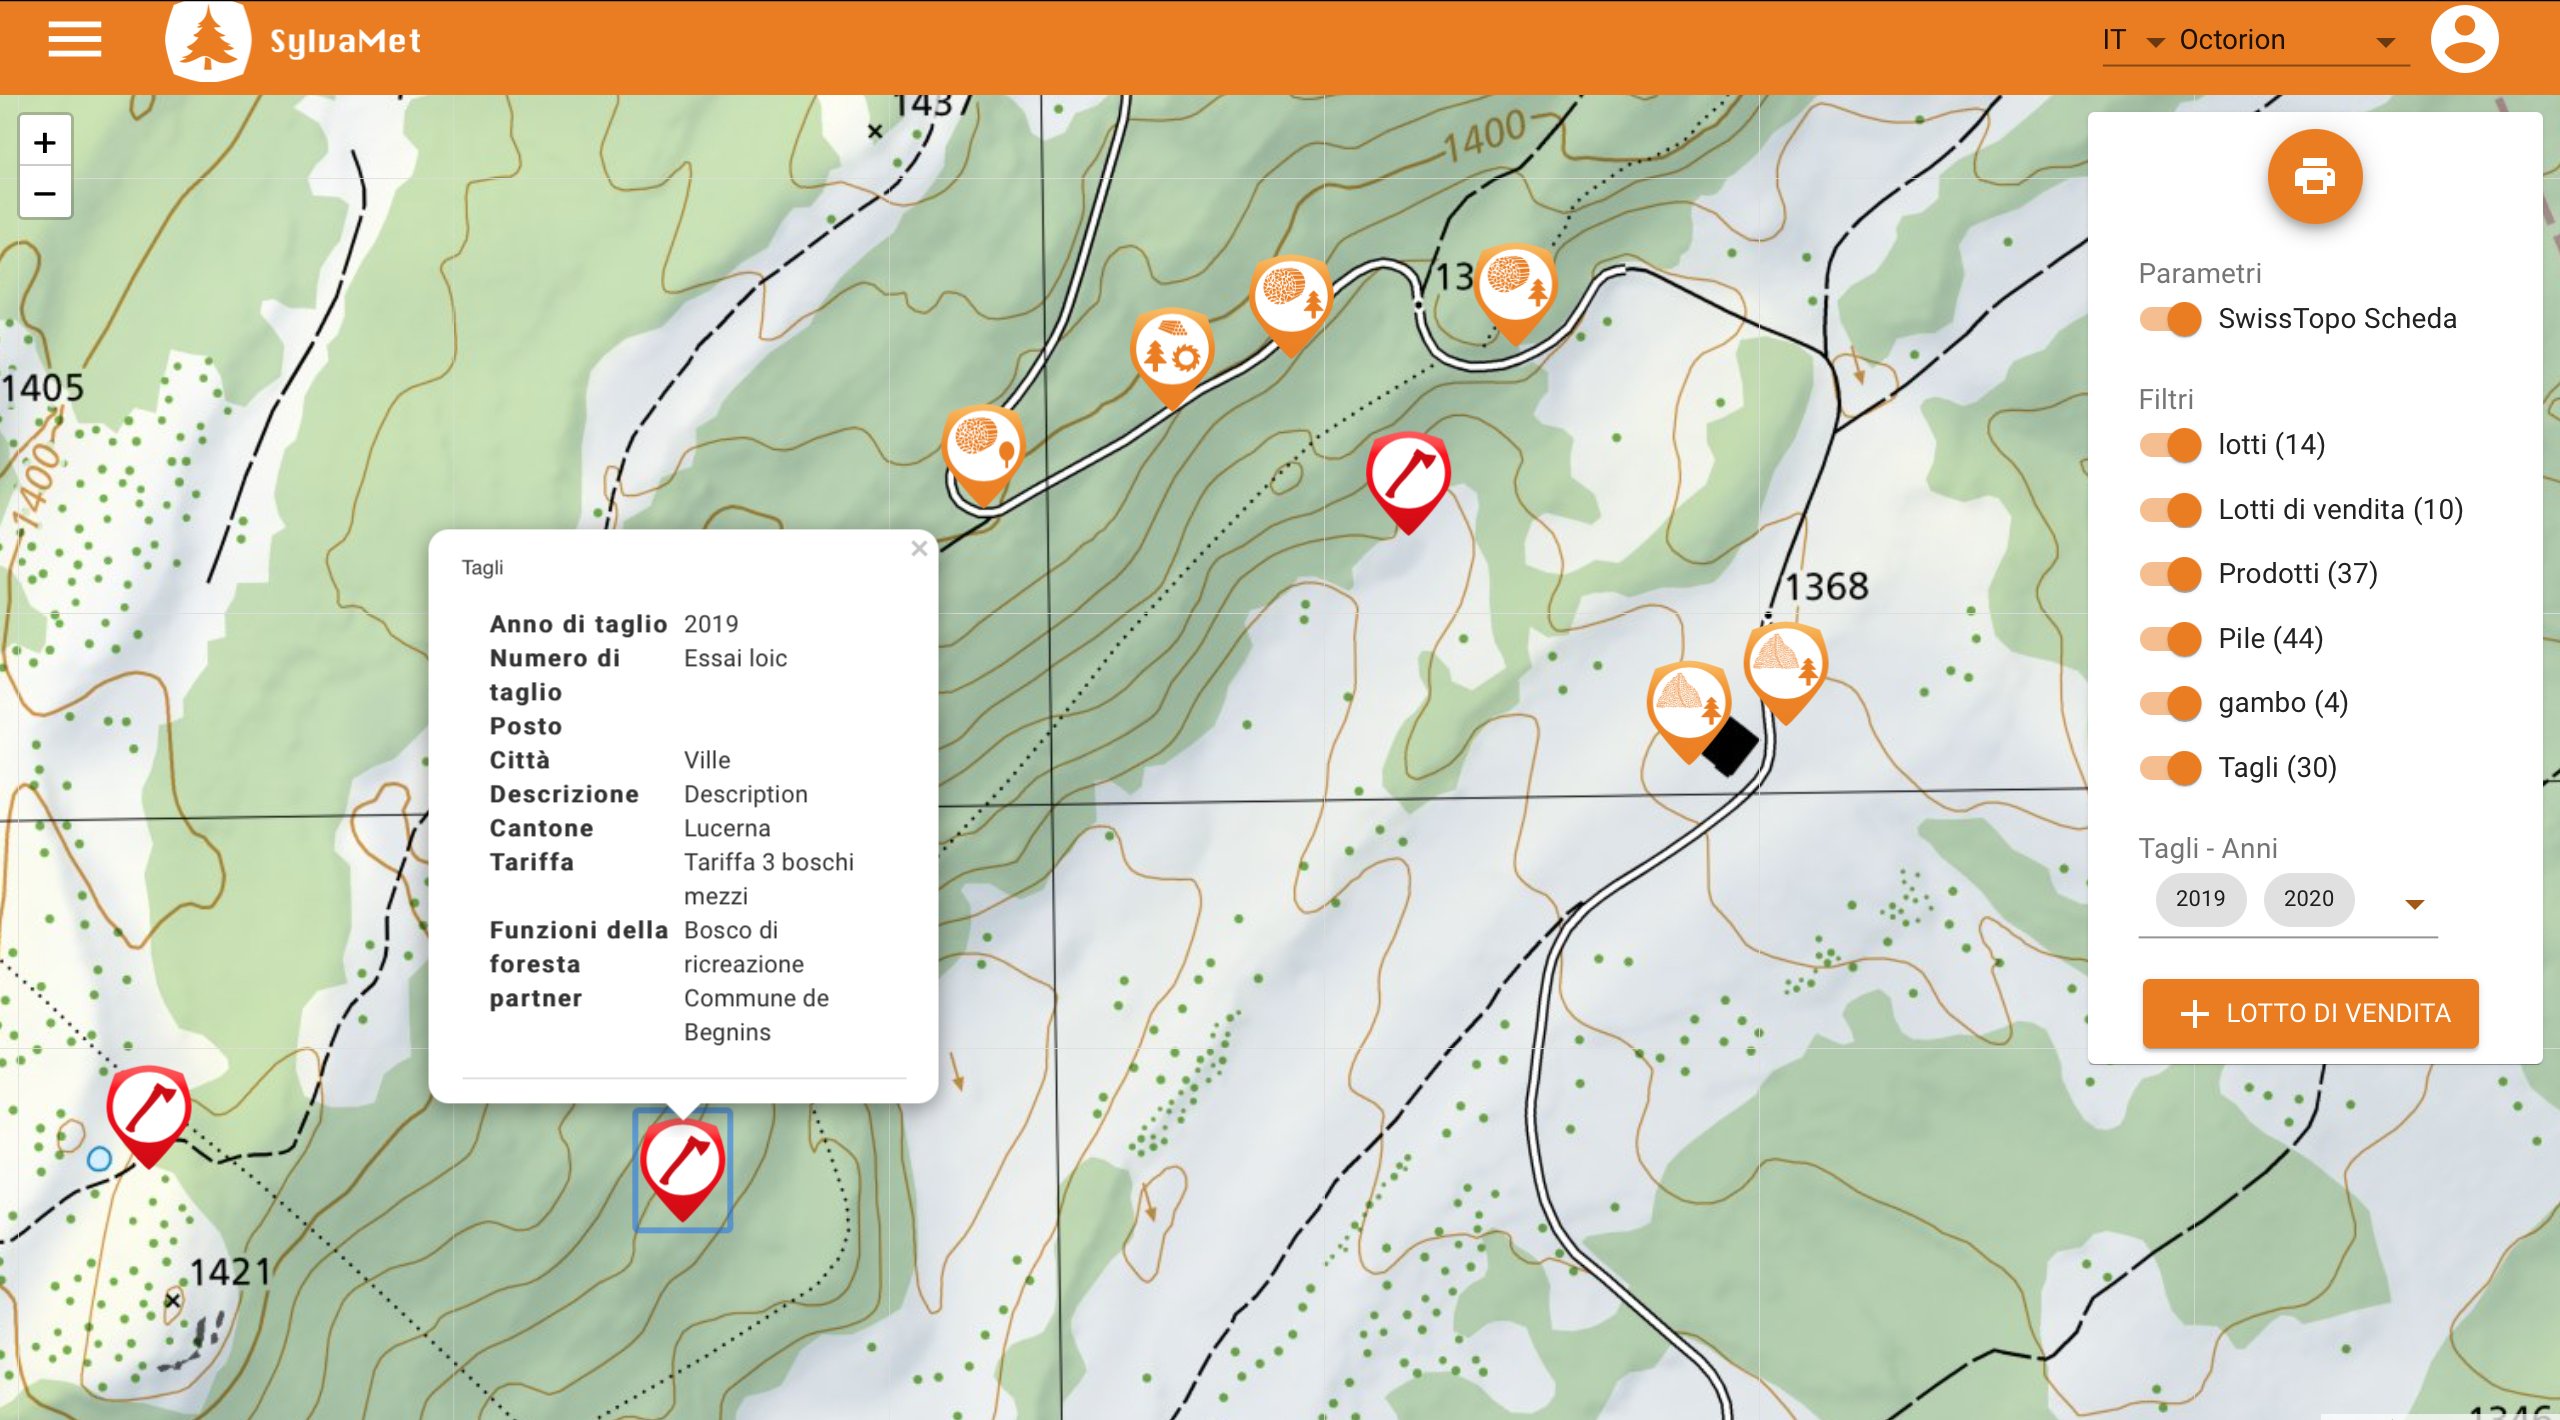This screenshot has width=2560, height=1420.
Task: Toggle the Prodotti (37) filter
Action: pos(2170,574)
